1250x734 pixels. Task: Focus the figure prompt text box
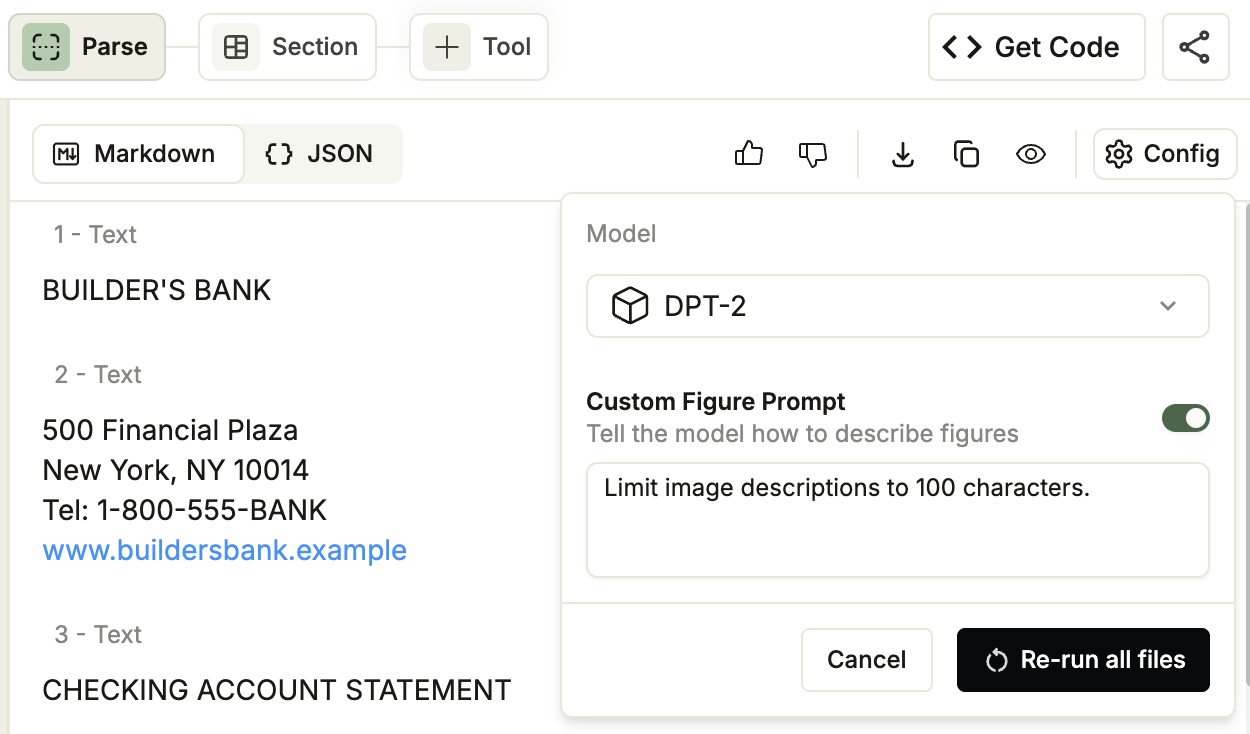point(898,520)
